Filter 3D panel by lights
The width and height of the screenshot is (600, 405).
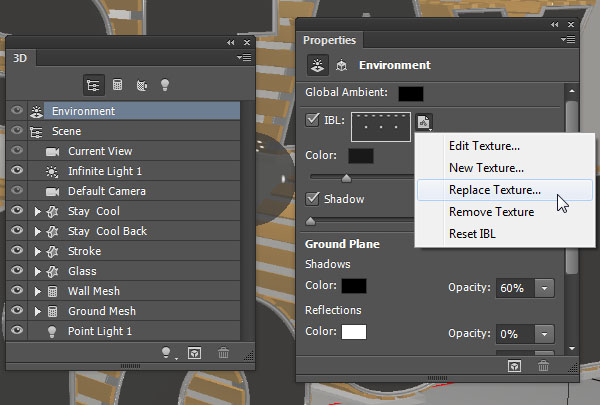(x=165, y=85)
